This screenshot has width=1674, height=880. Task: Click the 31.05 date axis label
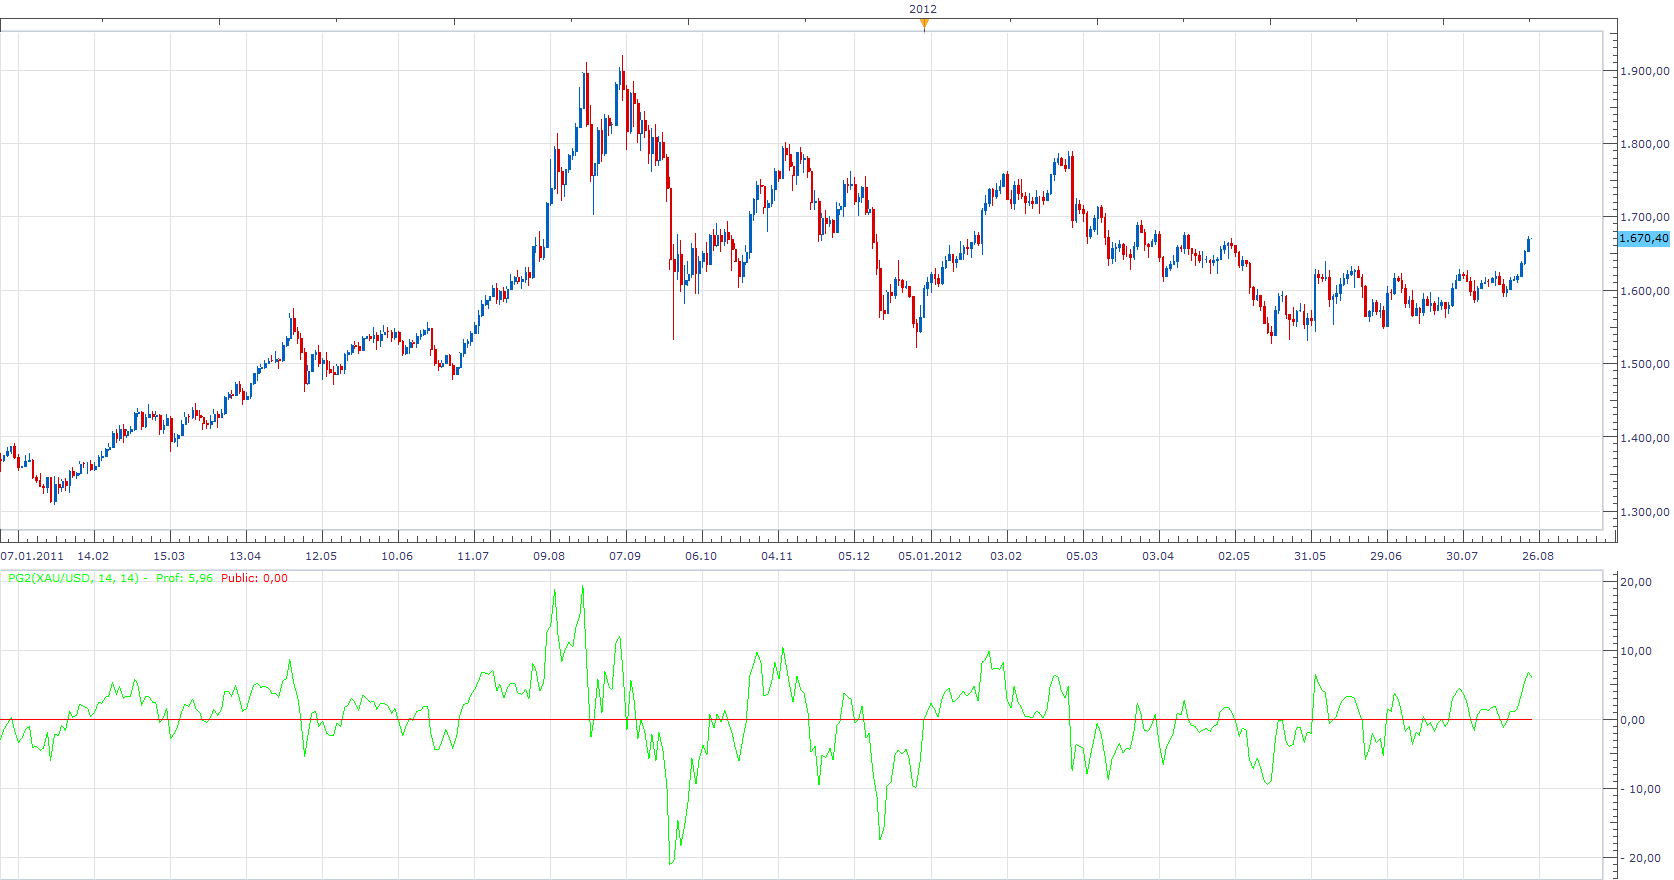pos(1310,556)
